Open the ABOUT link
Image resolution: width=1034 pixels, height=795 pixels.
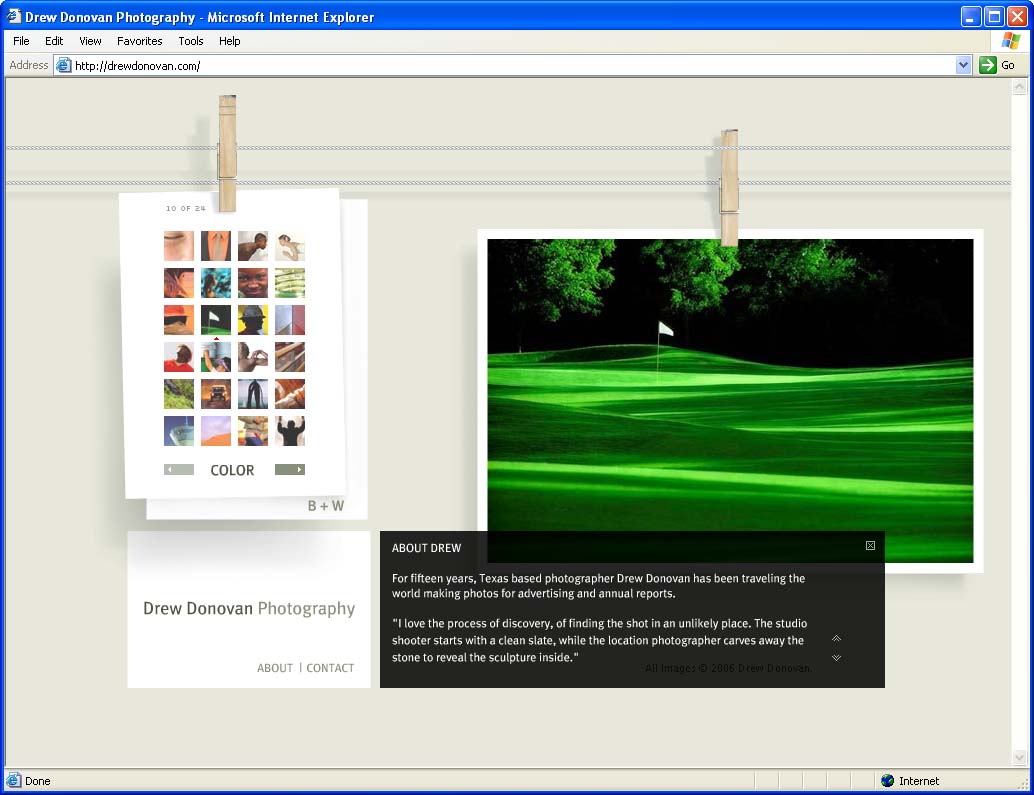click(275, 668)
